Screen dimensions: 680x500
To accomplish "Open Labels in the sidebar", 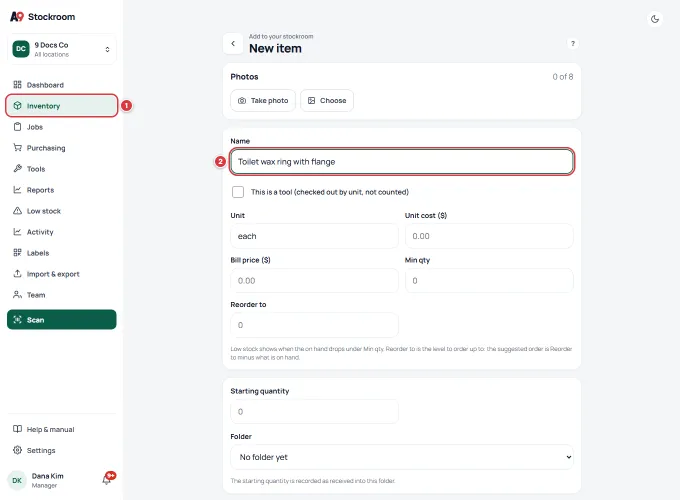I will (x=62, y=253).
